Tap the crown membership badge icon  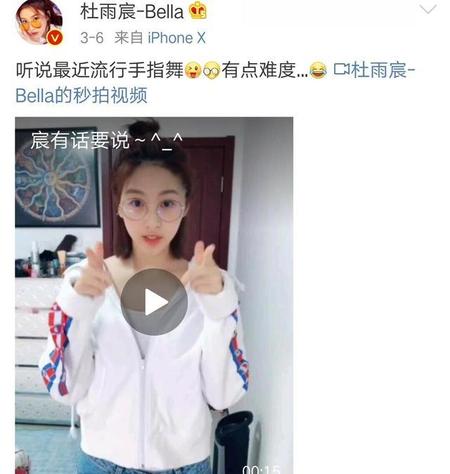[x=198, y=10]
